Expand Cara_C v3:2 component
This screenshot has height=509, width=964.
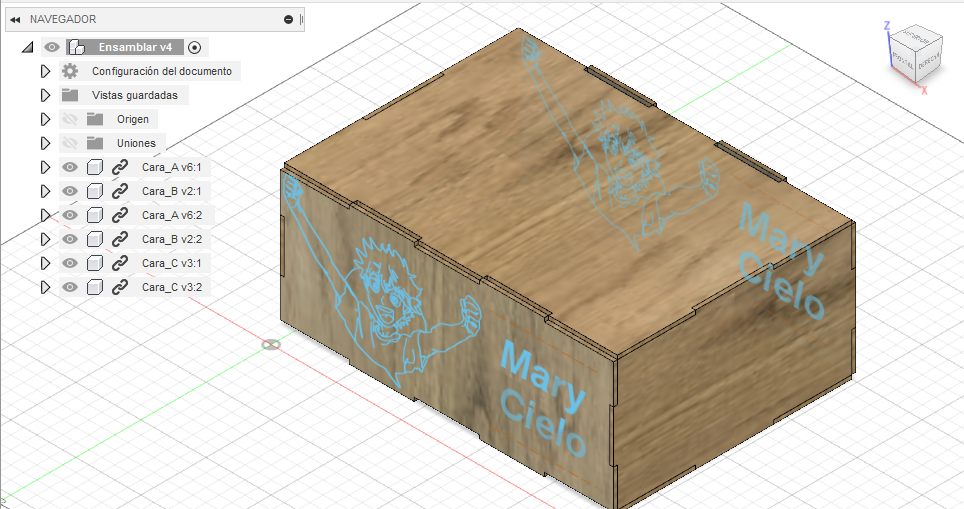point(45,287)
